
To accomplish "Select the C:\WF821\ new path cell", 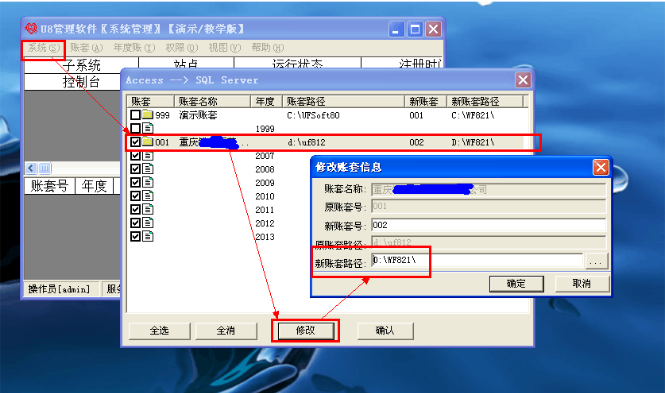I will pos(472,115).
